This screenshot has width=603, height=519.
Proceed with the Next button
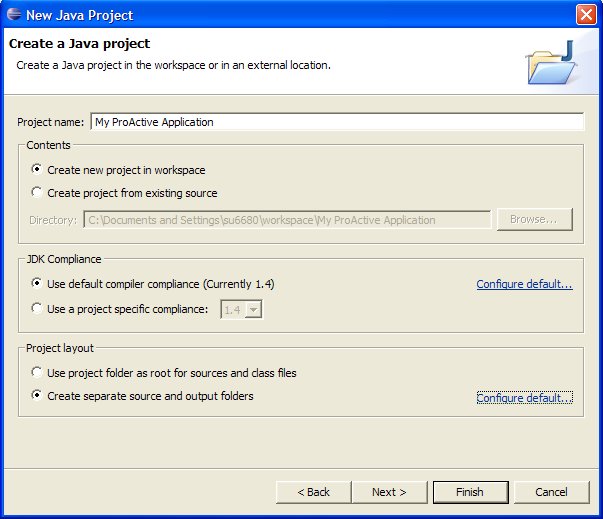(389, 492)
